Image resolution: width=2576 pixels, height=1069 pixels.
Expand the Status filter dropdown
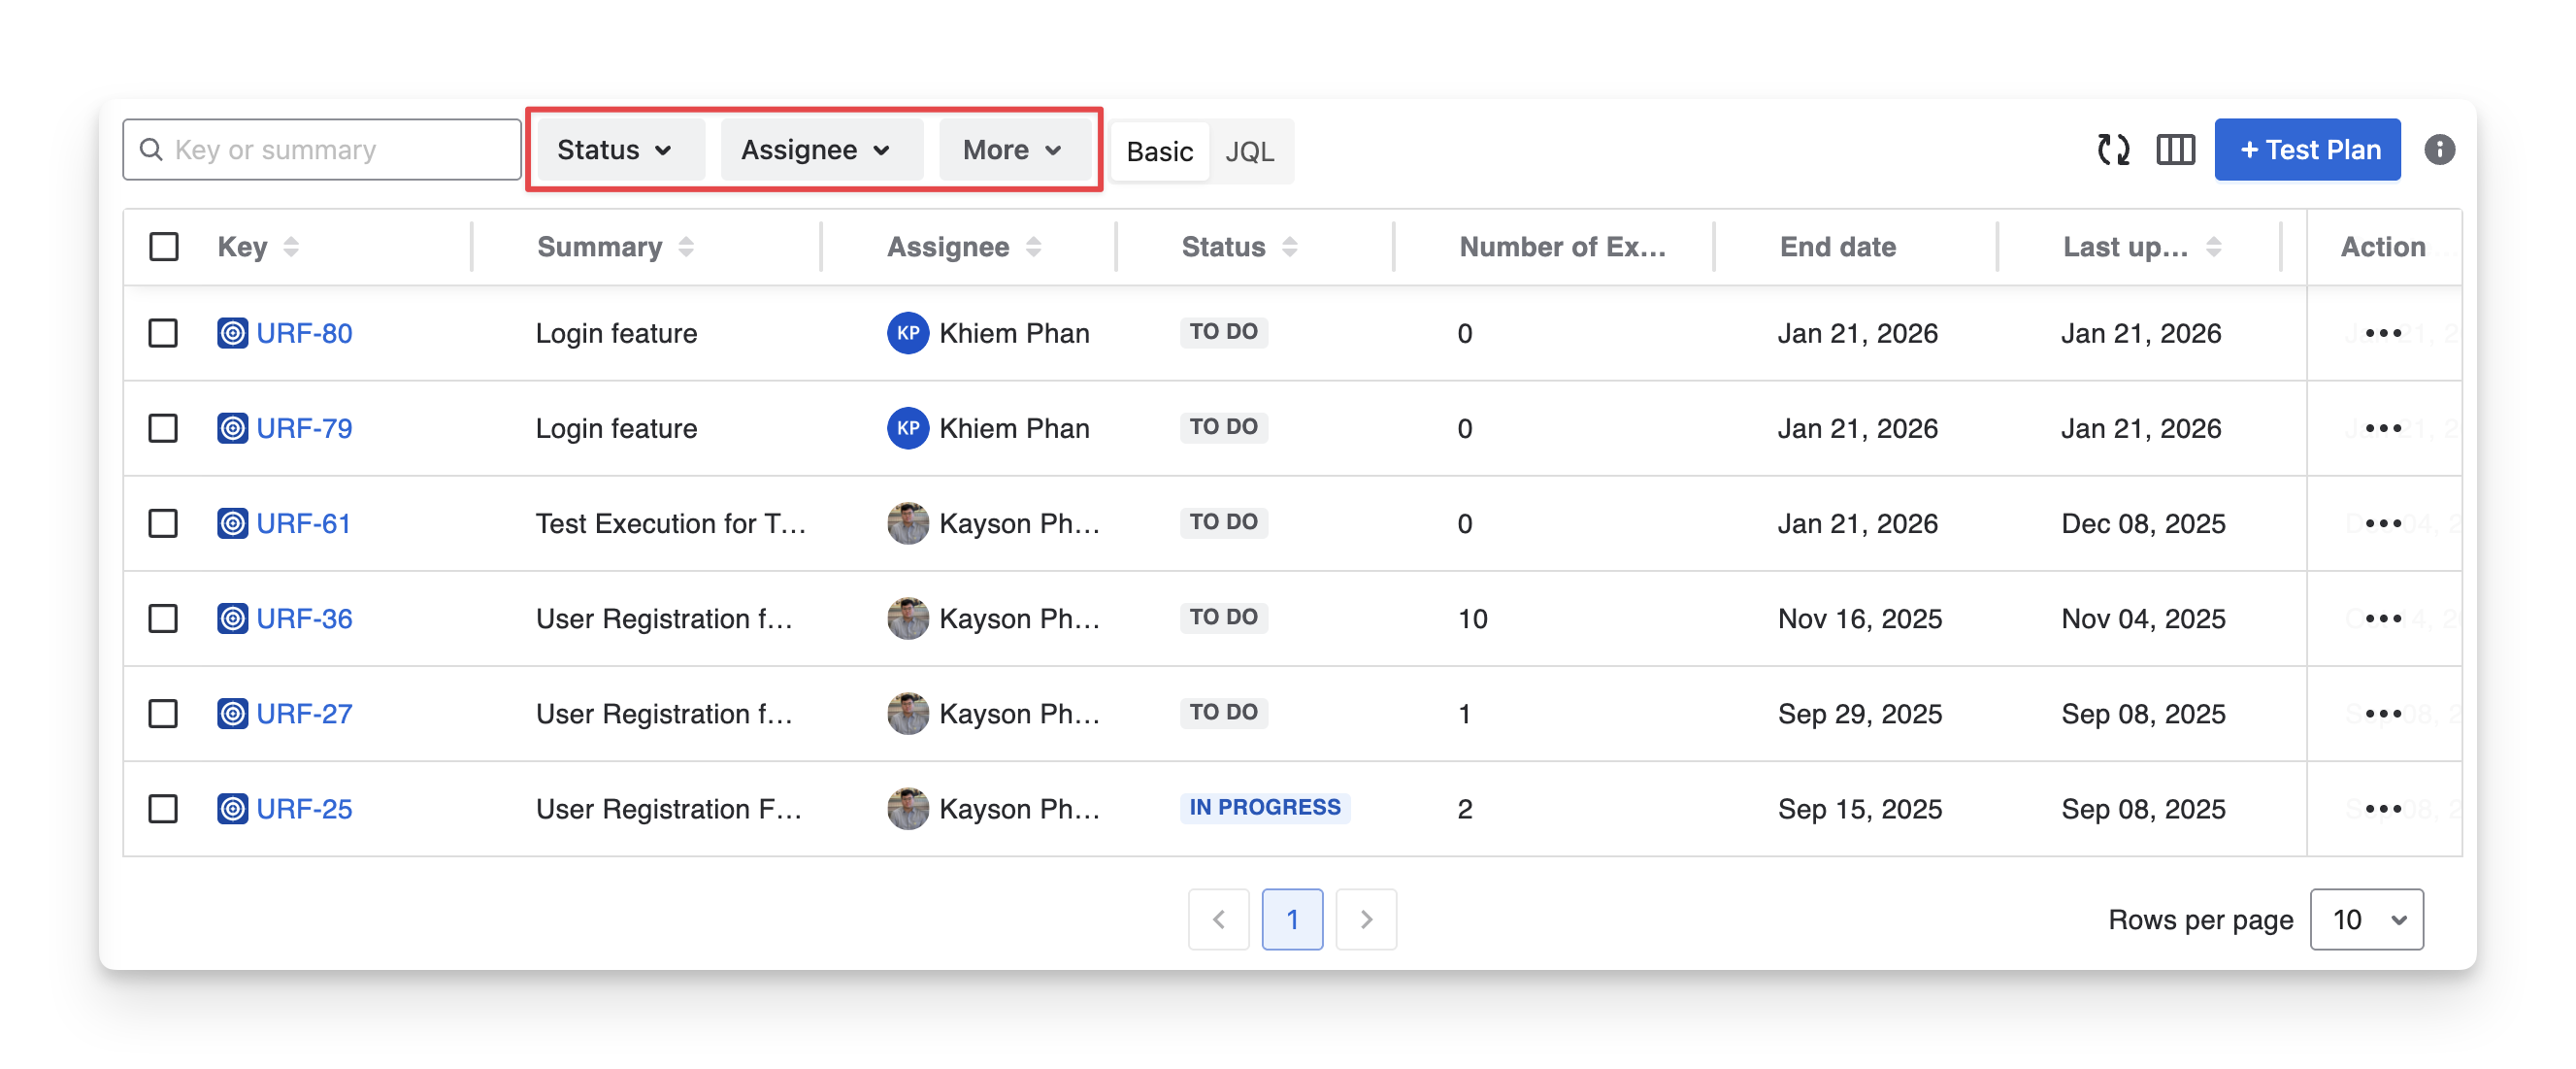615,150
